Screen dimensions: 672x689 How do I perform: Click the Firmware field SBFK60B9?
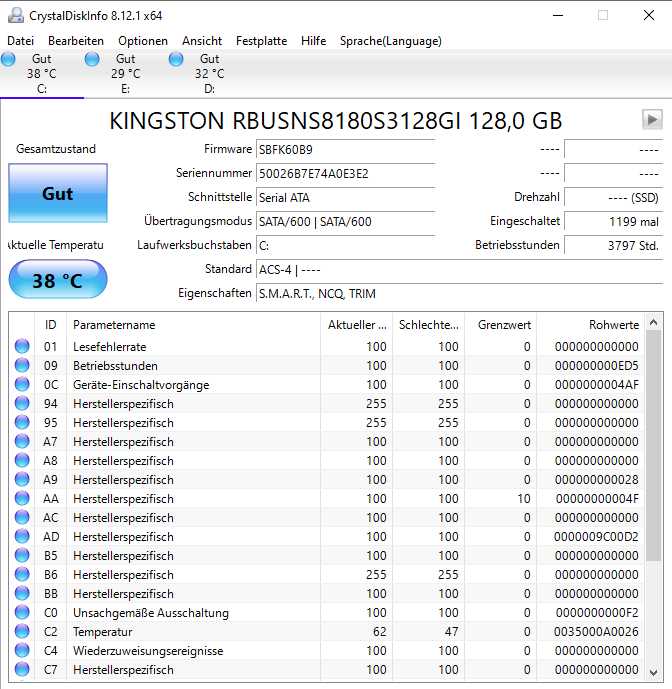(345, 150)
